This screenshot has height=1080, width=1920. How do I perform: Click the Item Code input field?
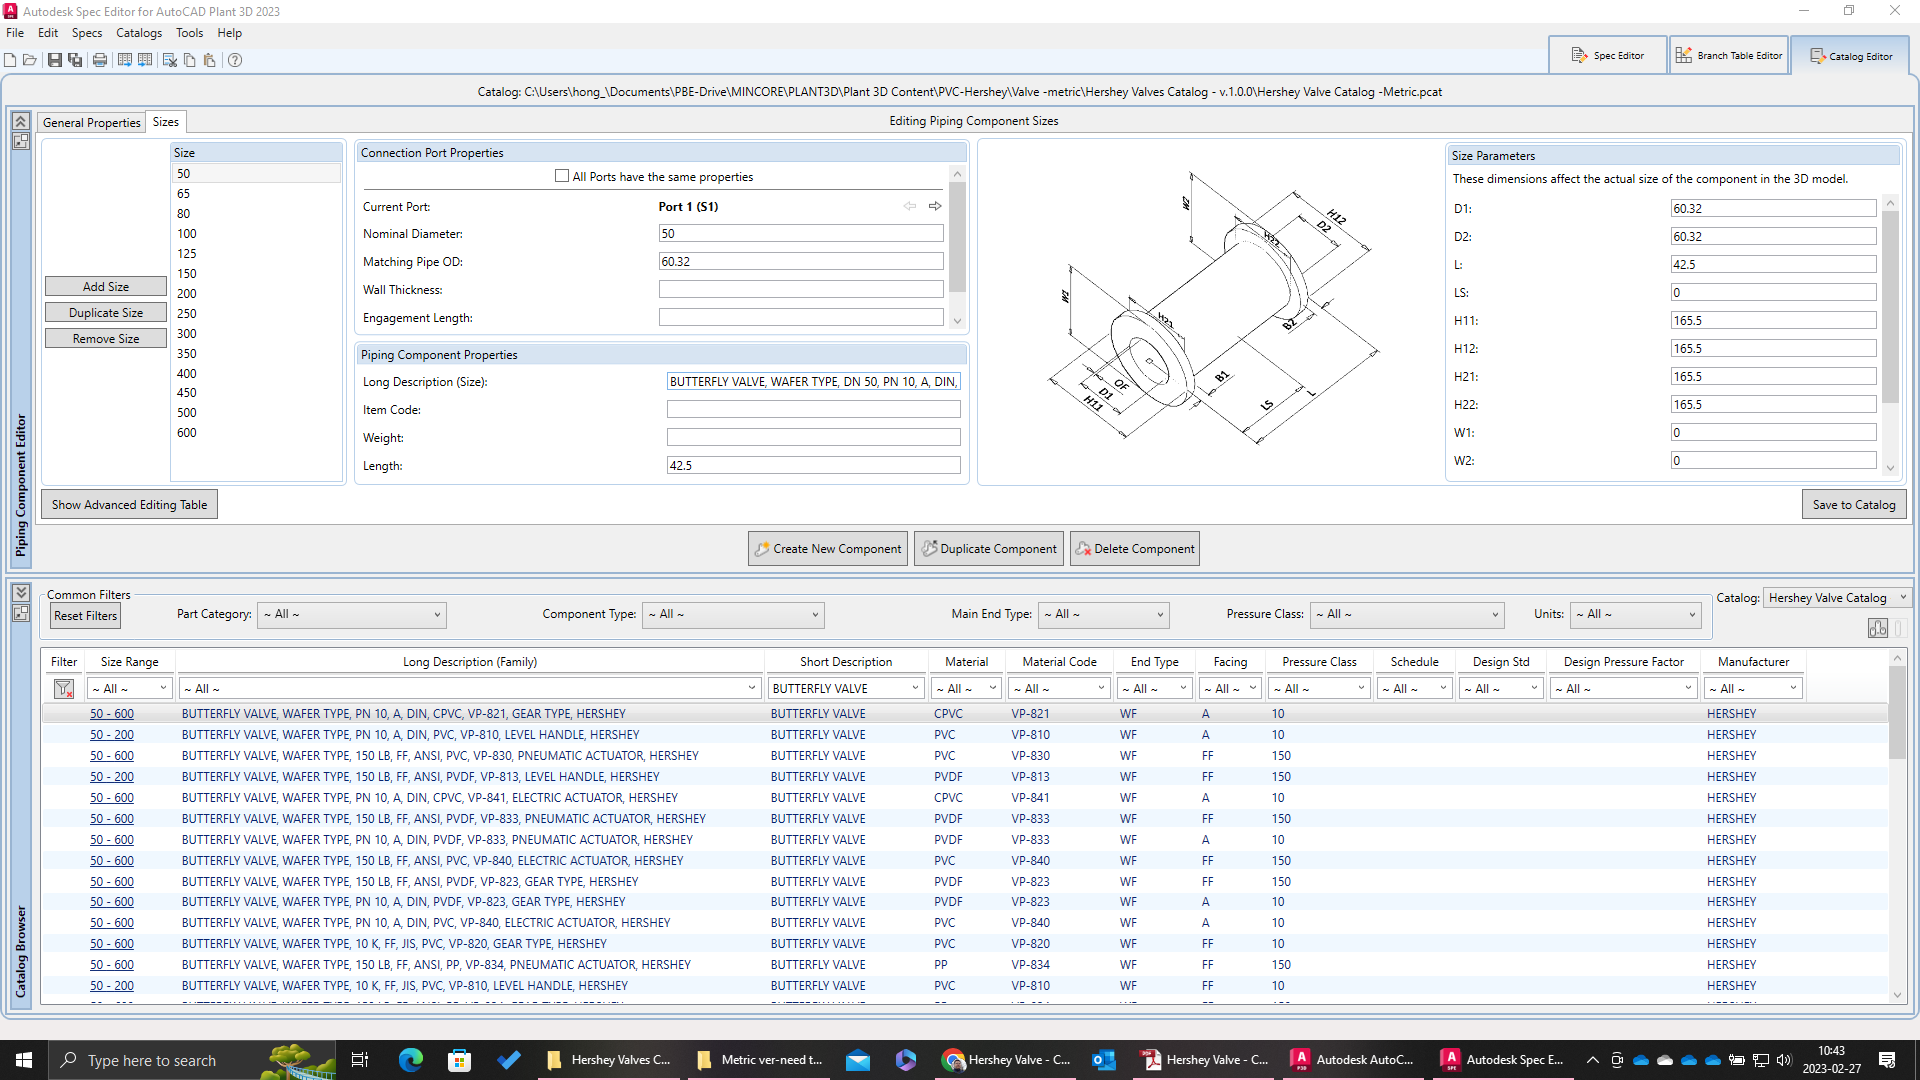point(813,410)
